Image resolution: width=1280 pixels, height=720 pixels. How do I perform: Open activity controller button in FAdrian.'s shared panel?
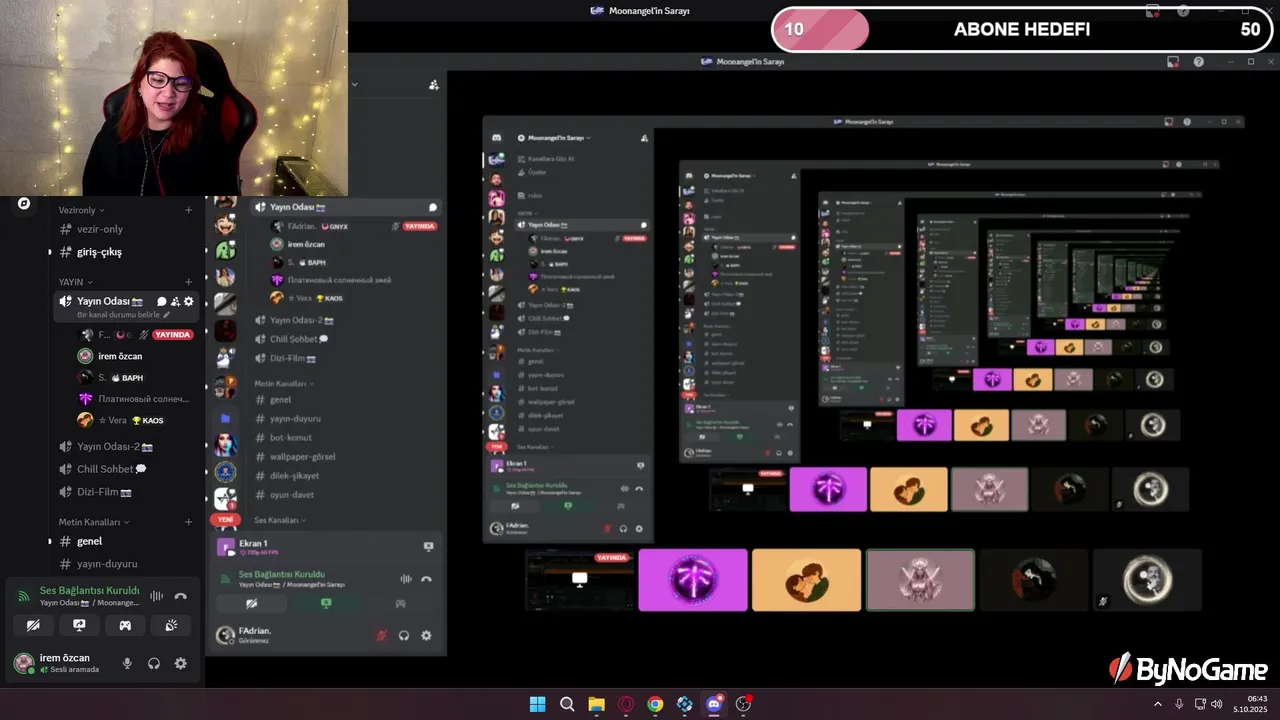pyautogui.click(x=400, y=603)
